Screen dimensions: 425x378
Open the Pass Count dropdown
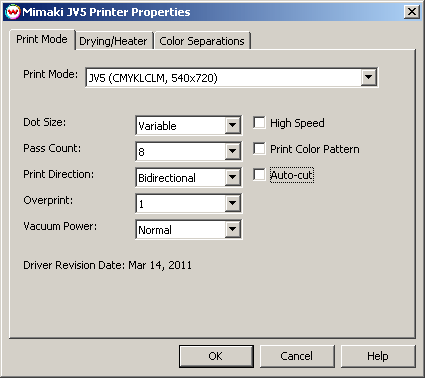pos(232,151)
